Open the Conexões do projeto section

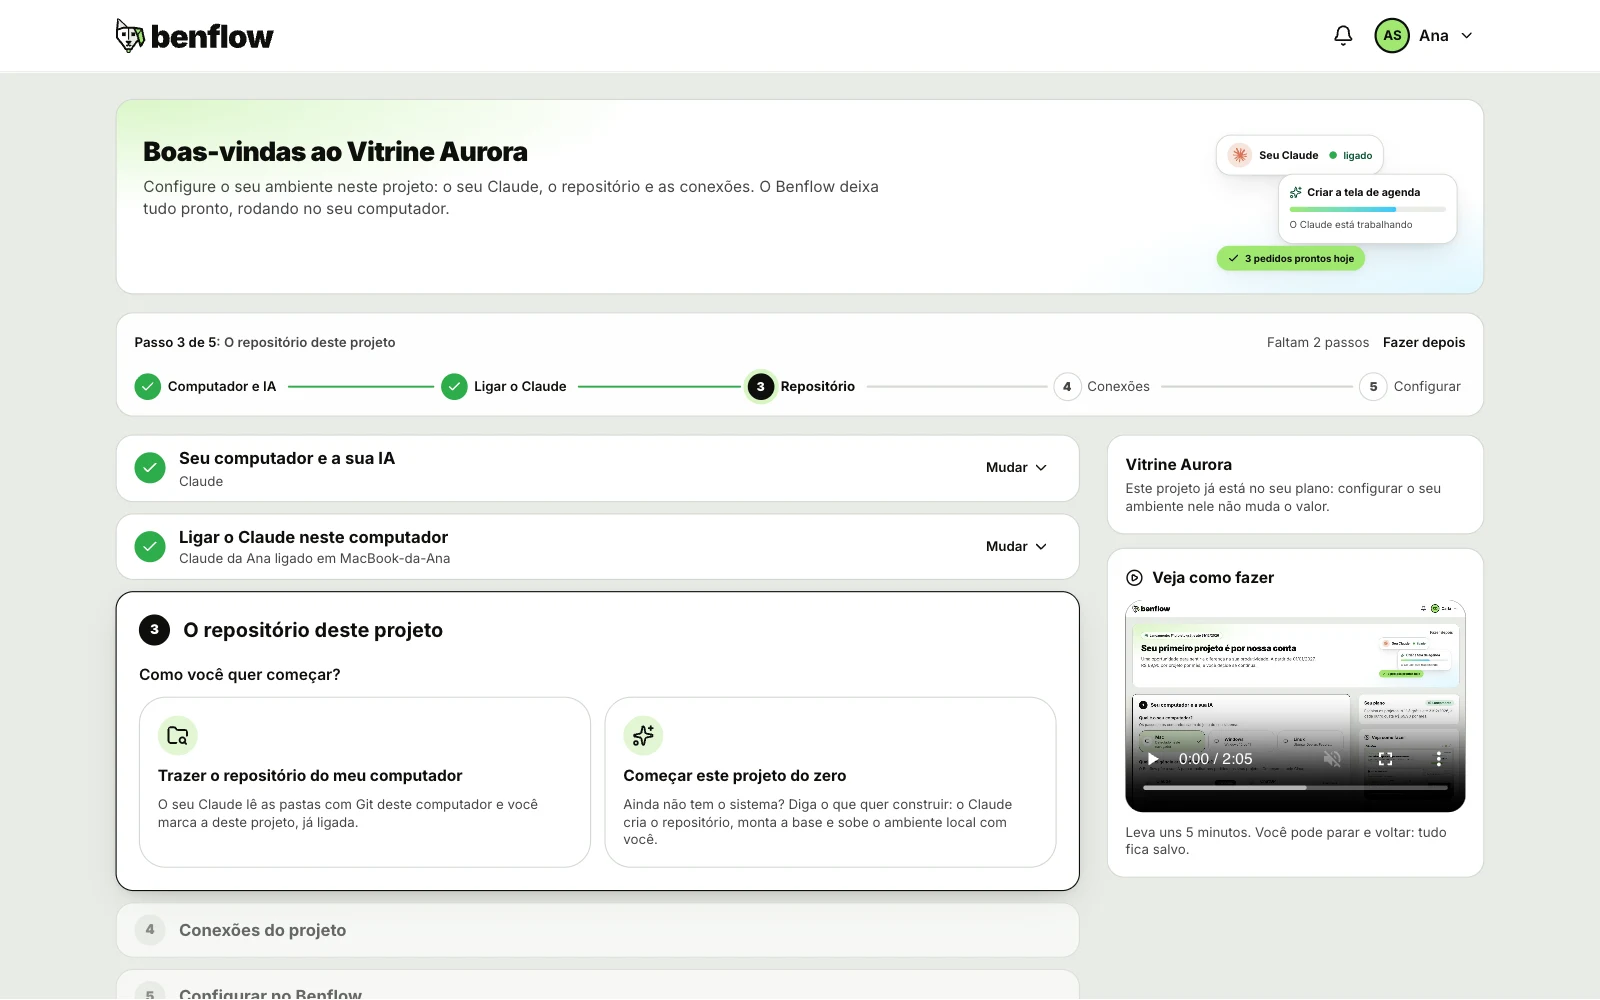598,930
